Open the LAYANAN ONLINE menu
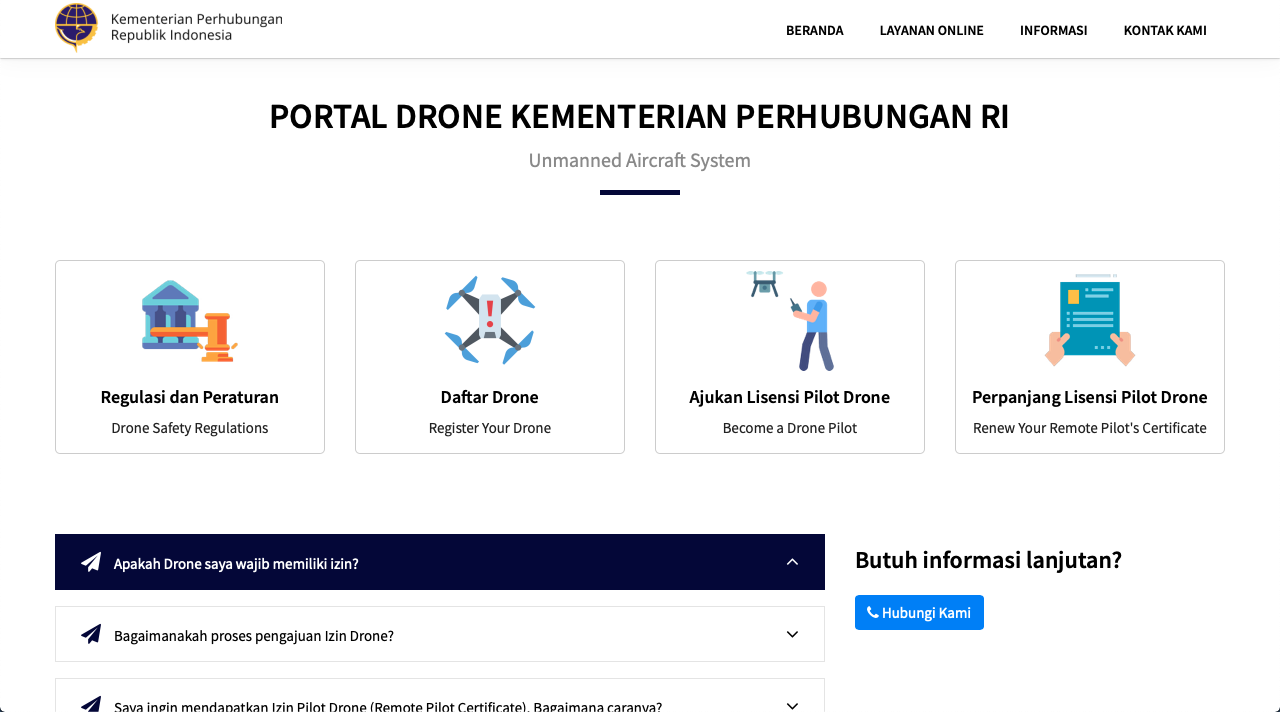Image resolution: width=1280 pixels, height=712 pixels. (932, 30)
